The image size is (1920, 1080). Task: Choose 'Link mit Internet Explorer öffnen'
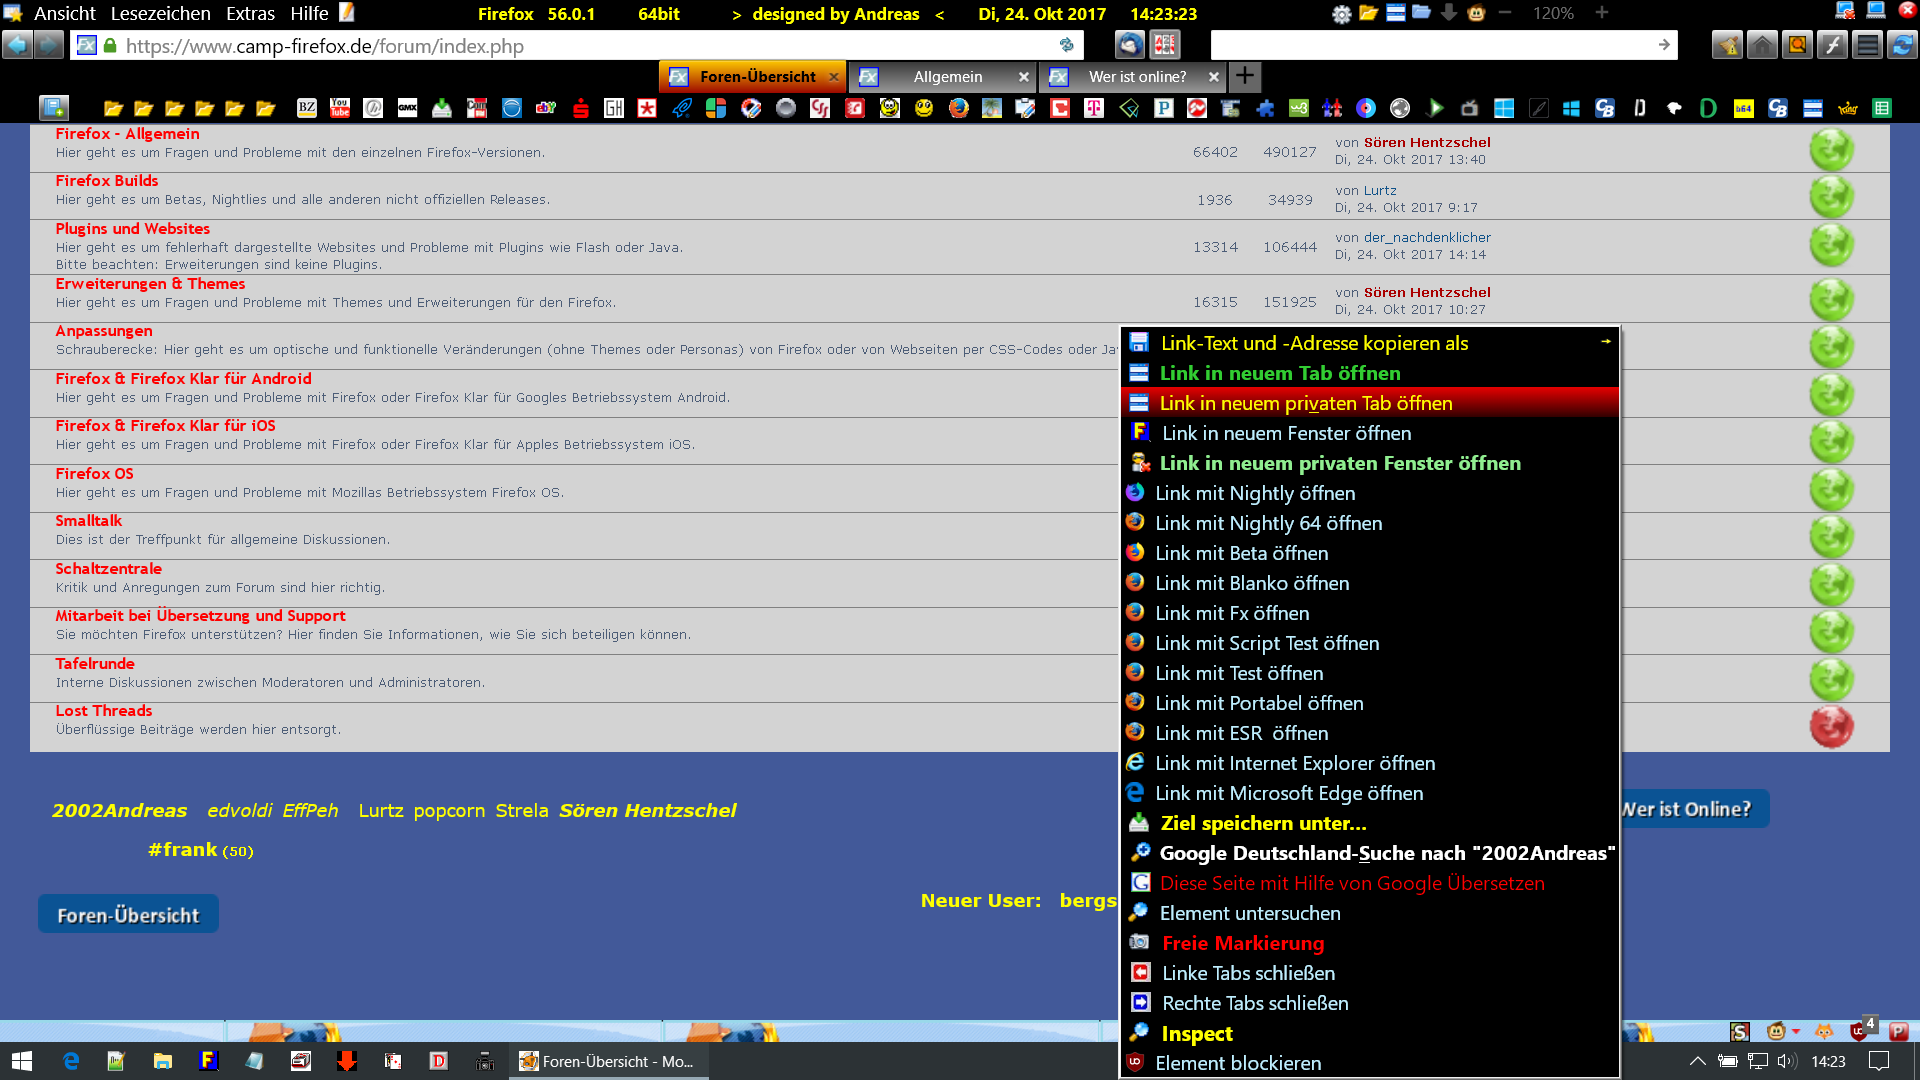[x=1294, y=763]
